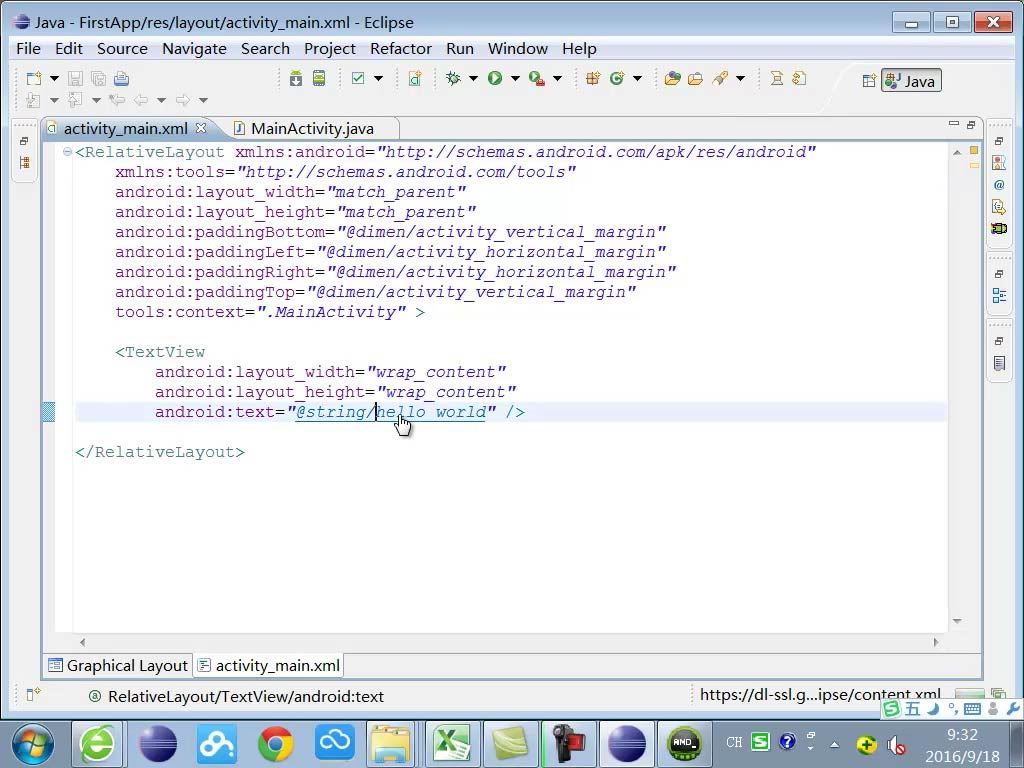Click the @string/hello_world resource link
This screenshot has height=768, width=1024.
click(x=391, y=412)
